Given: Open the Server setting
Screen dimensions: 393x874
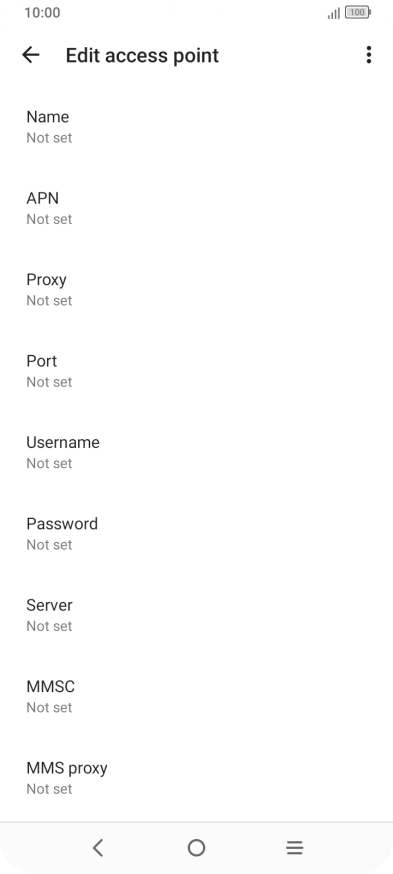Looking at the screenshot, I should coord(196,615).
